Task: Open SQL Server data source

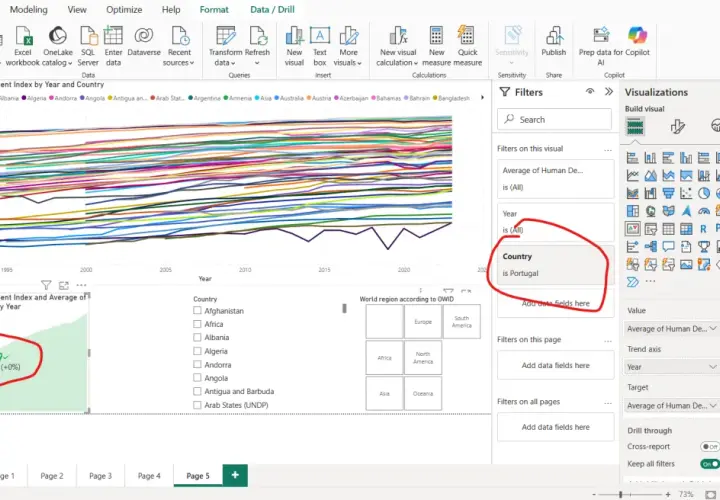Action: [88, 46]
